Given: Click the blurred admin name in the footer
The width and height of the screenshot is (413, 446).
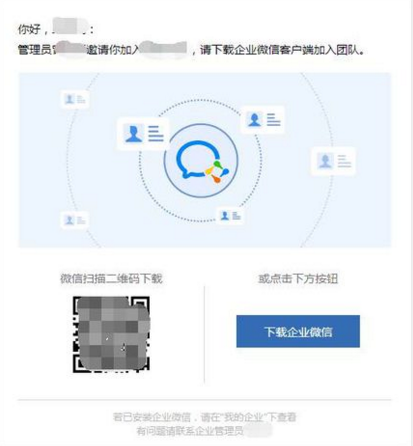Looking at the screenshot, I should coord(258,431).
